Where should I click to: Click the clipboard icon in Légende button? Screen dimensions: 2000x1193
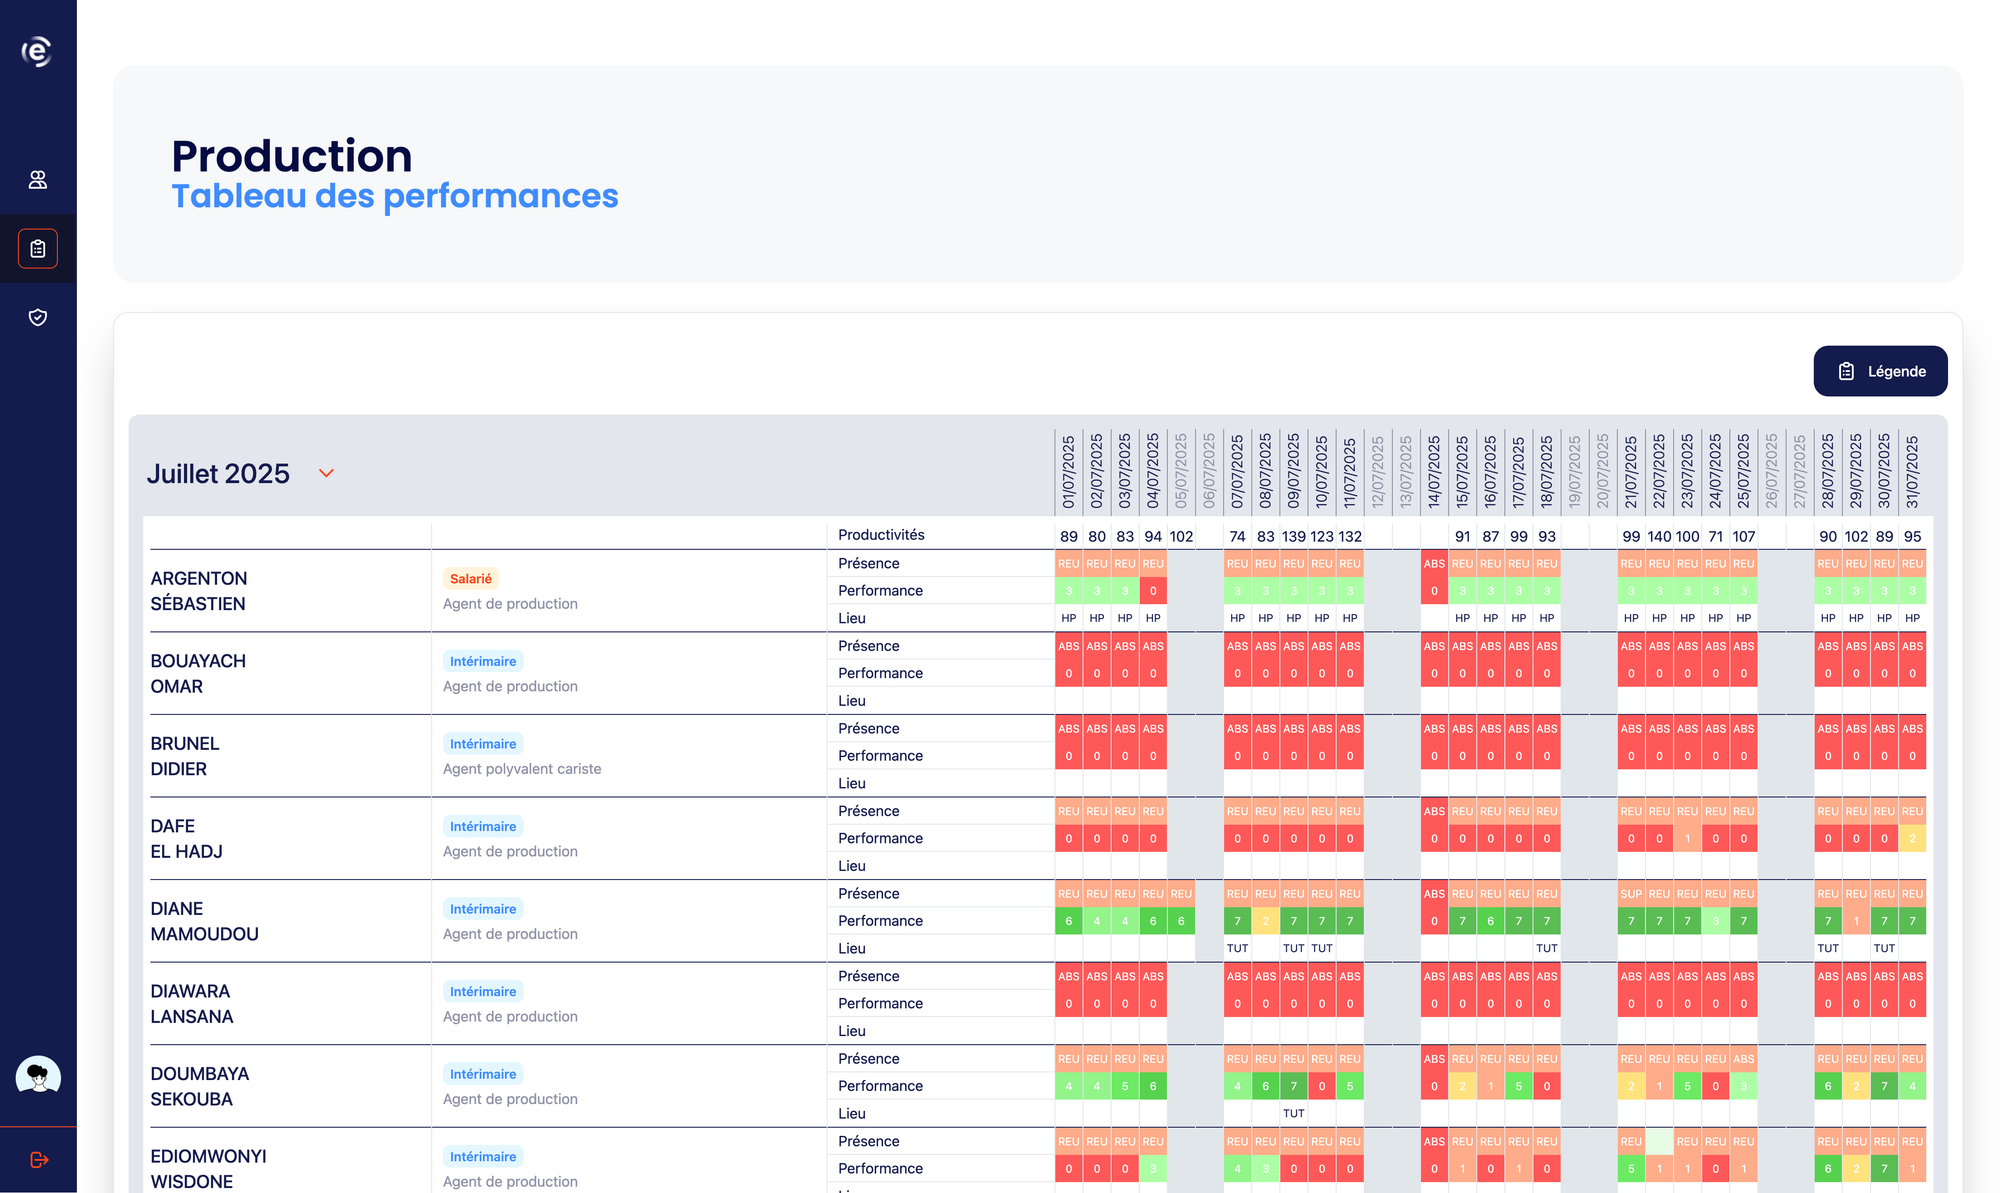tap(1846, 371)
